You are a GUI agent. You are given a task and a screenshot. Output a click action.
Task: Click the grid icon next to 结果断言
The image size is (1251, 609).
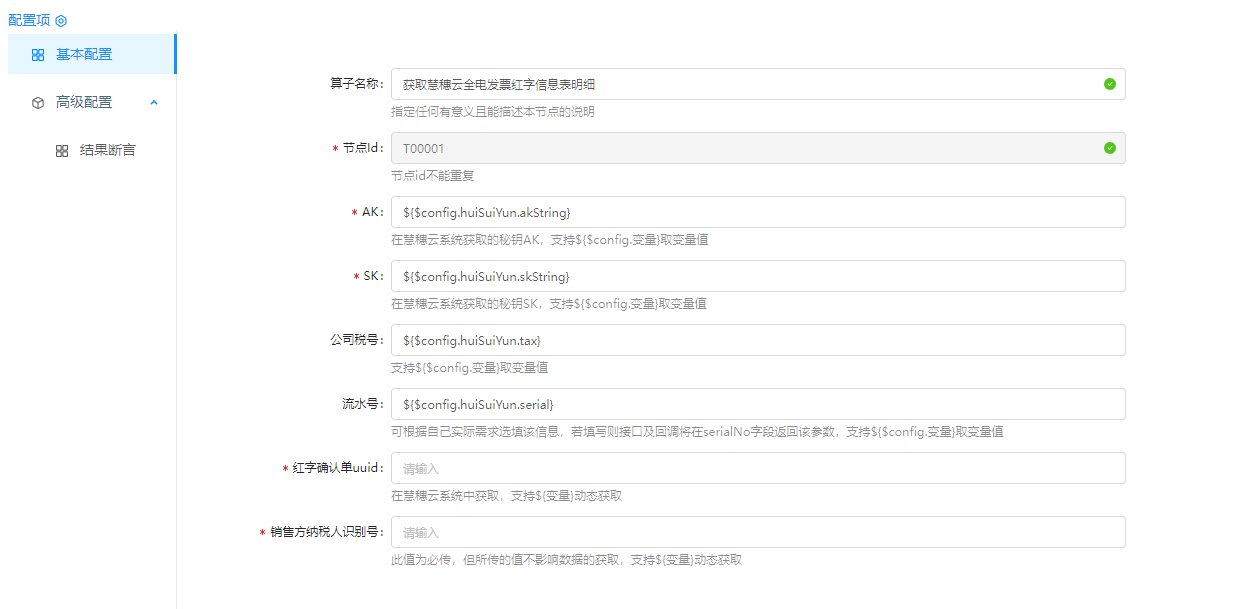tap(62, 151)
